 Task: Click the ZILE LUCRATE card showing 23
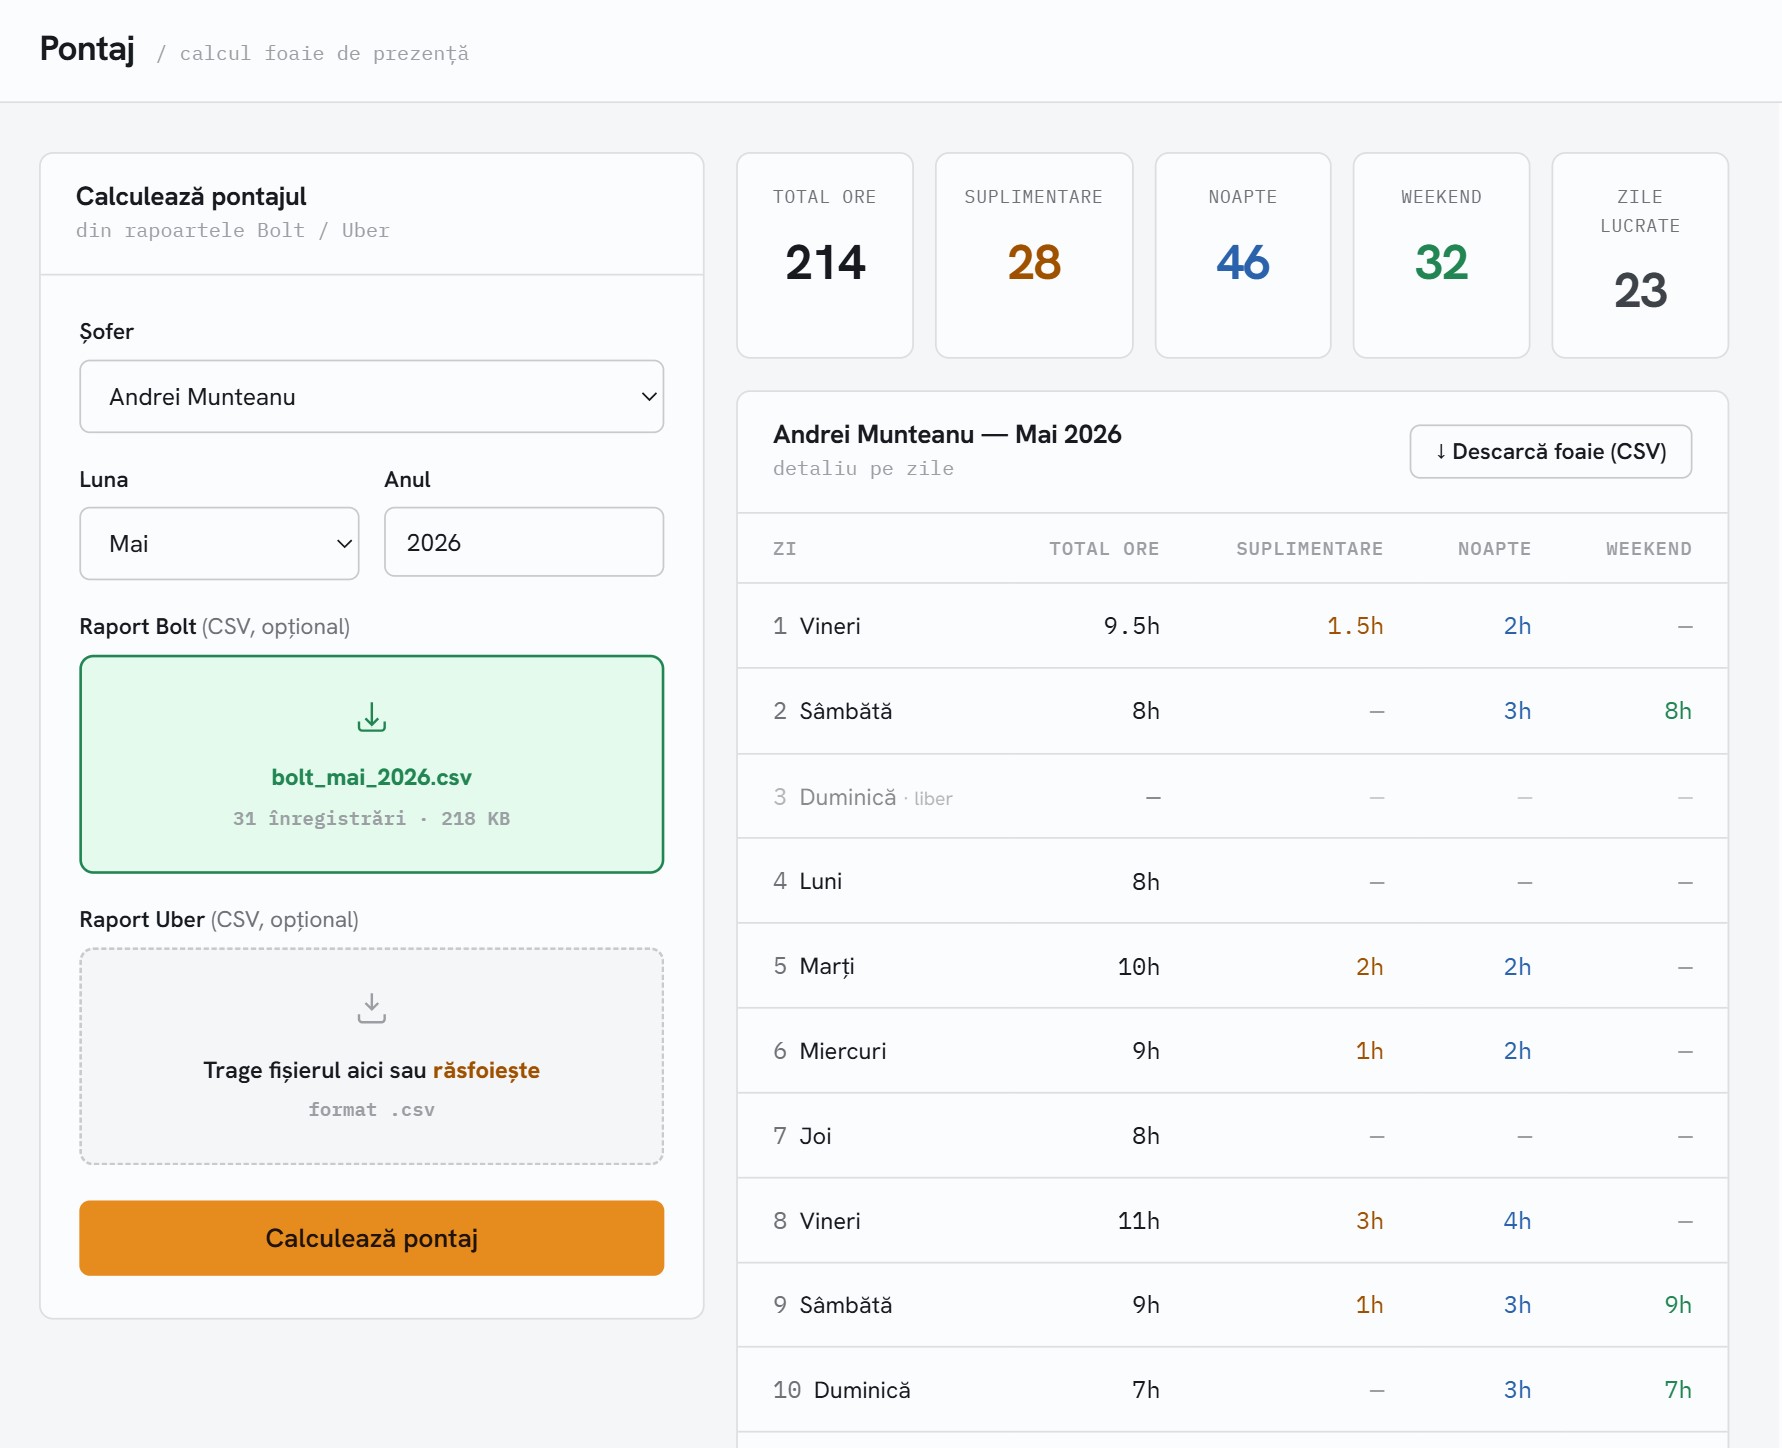click(1640, 255)
